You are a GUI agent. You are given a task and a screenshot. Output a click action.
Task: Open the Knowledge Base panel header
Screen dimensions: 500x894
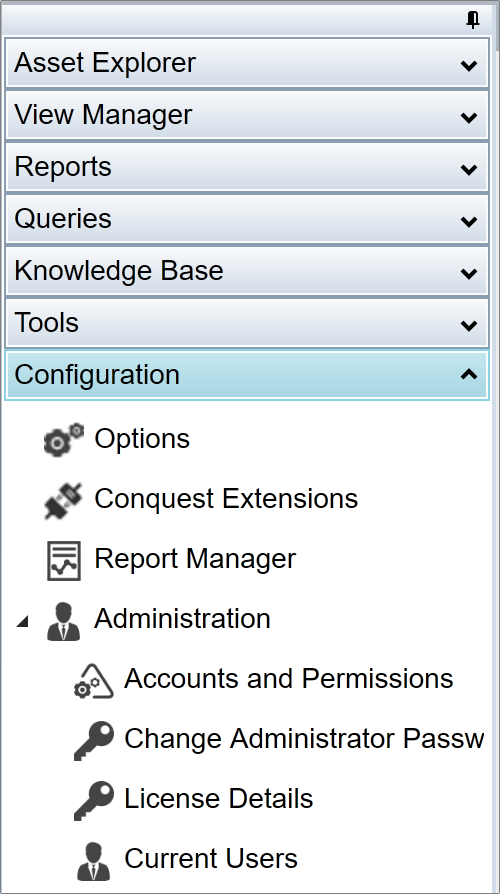coord(247,270)
